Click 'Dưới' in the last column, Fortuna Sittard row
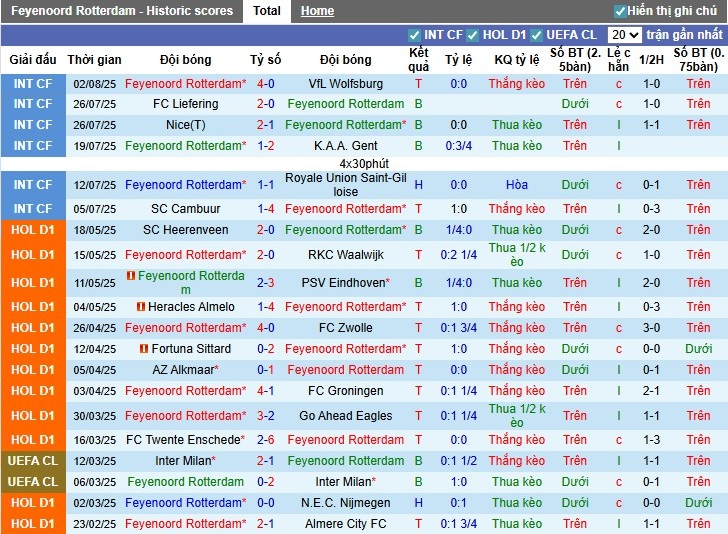Viewport: 728px width, 534px height. coord(698,349)
